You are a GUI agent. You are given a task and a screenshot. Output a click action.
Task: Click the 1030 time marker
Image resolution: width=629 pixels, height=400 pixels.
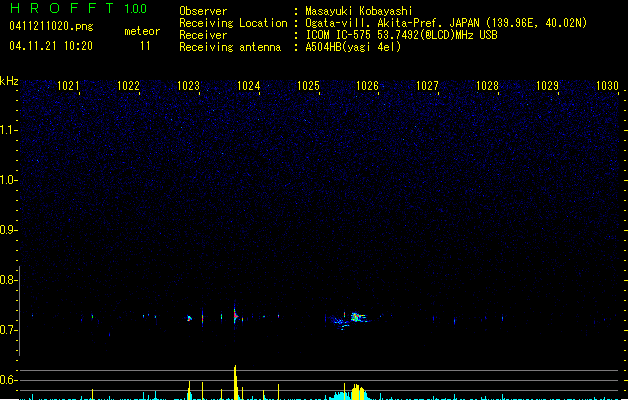point(607,86)
